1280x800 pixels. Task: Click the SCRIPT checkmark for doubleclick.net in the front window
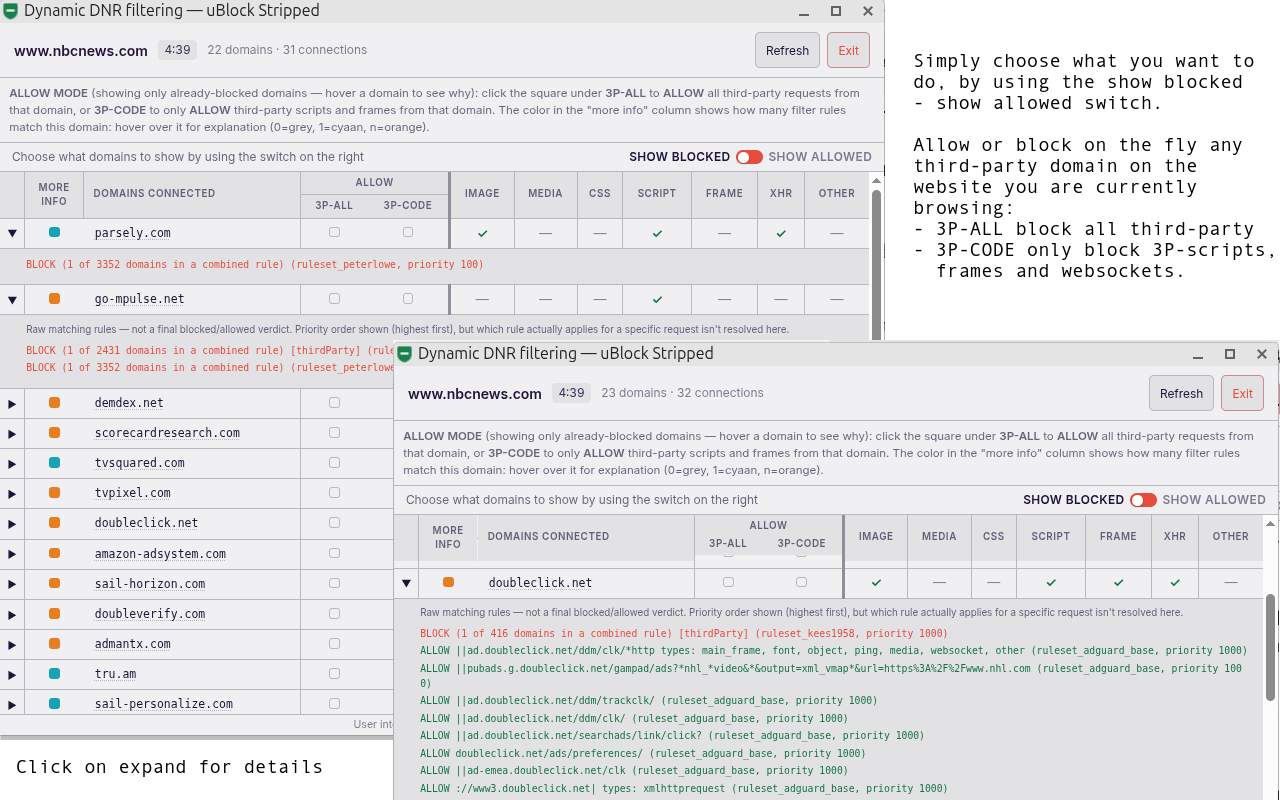(x=1051, y=582)
